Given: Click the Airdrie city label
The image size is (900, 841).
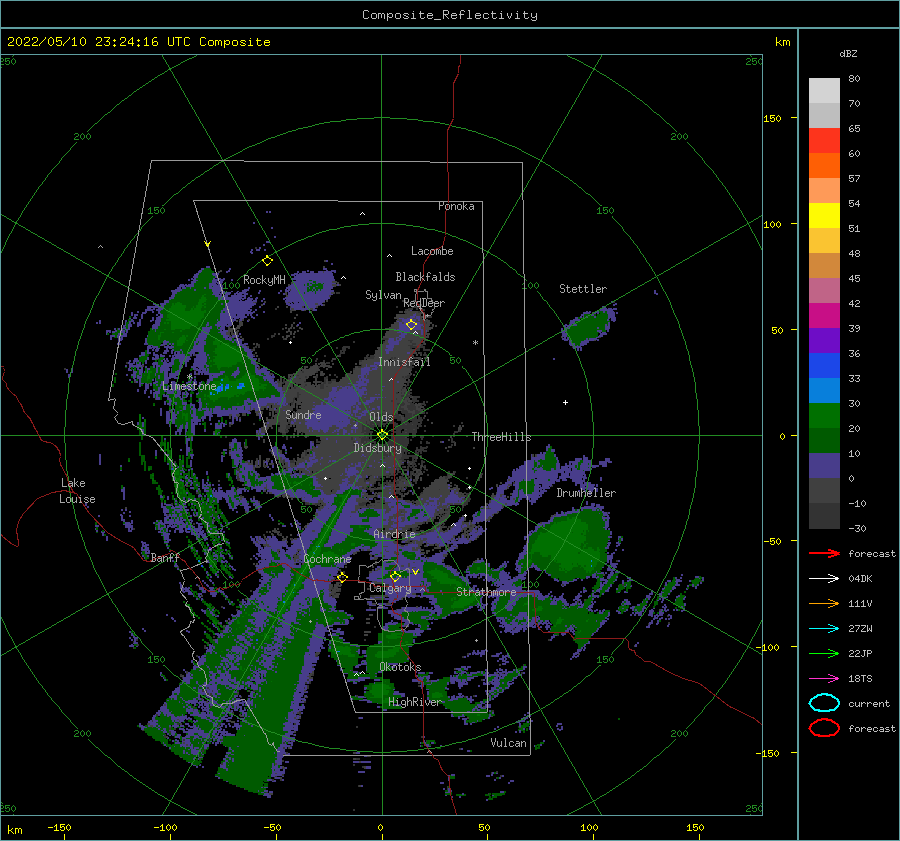Looking at the screenshot, I should coord(394,534).
